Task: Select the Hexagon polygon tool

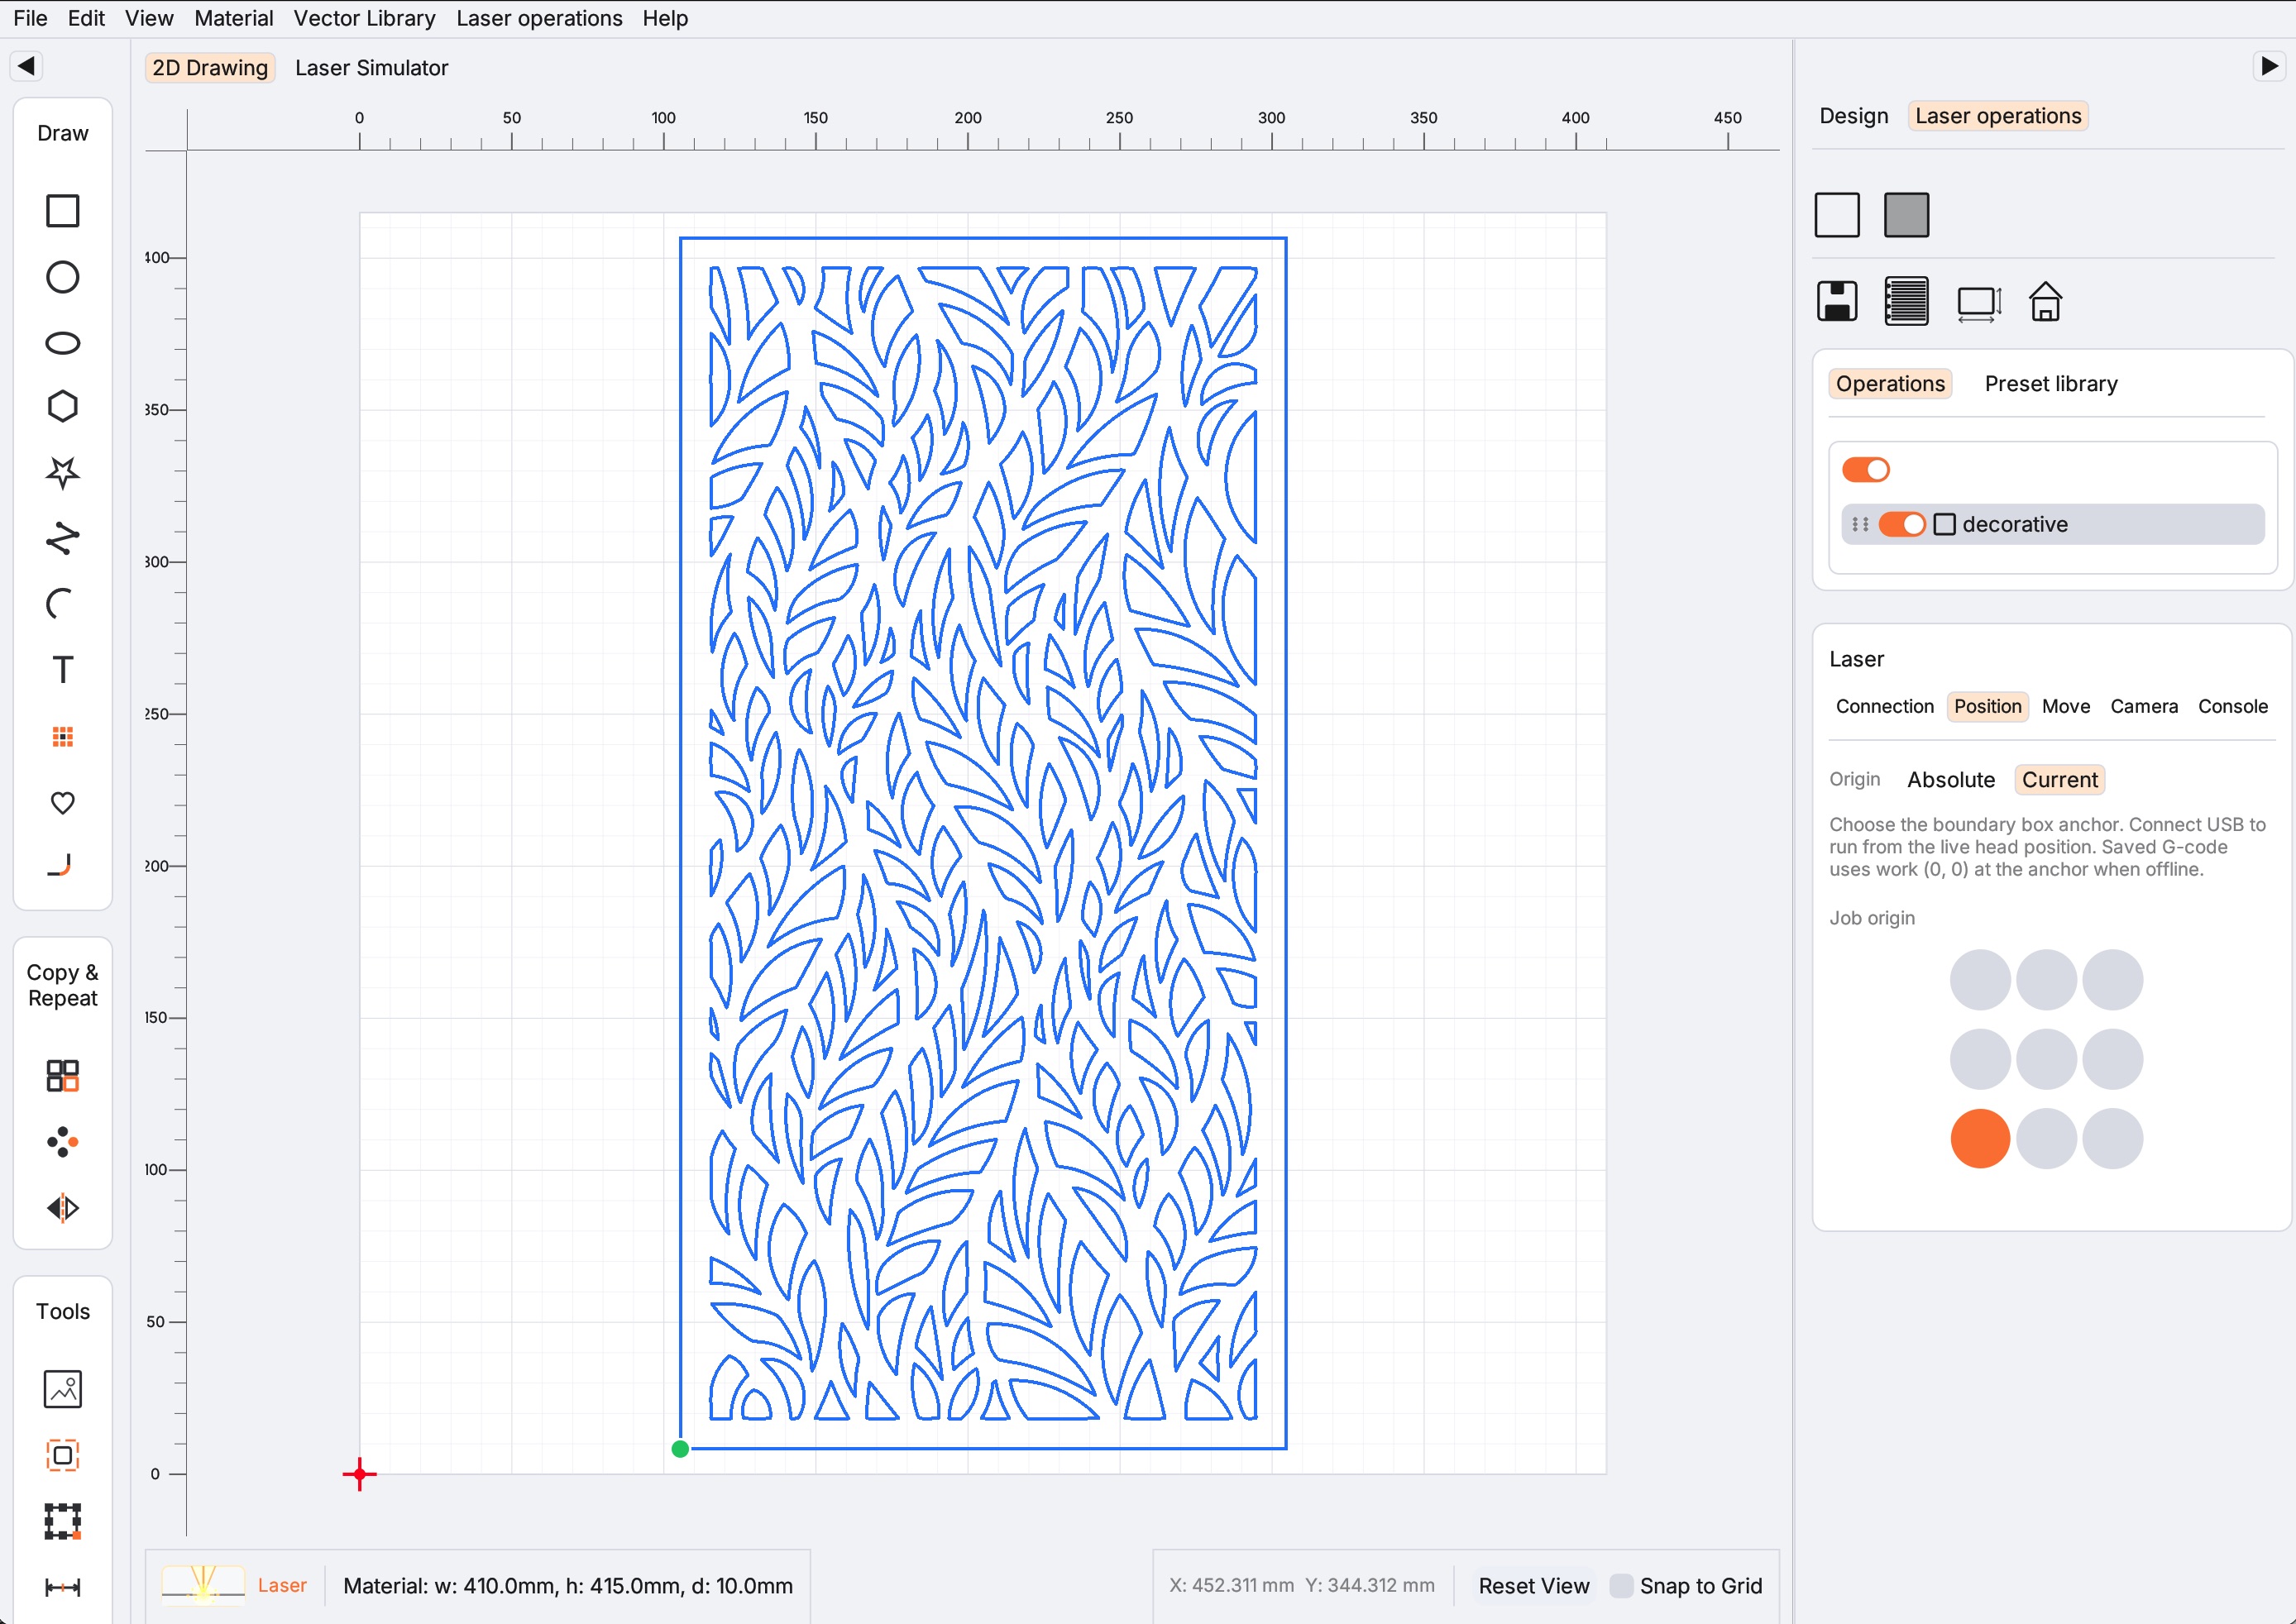Action: [x=62, y=406]
